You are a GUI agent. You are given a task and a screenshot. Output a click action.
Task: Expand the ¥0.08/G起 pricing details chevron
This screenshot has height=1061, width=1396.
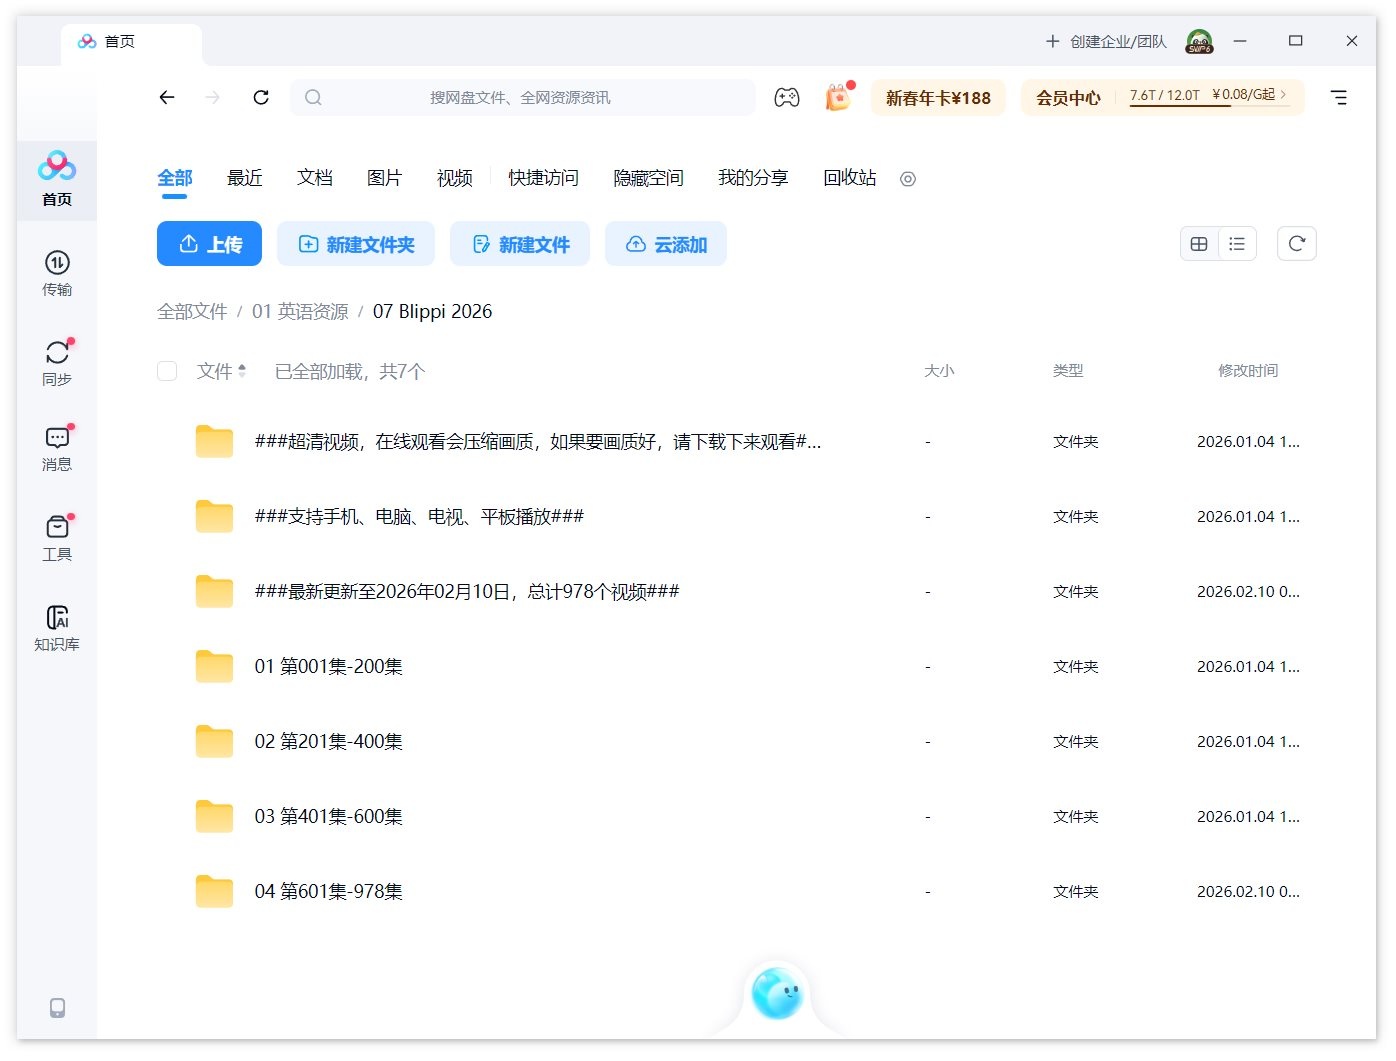[x=1284, y=97]
